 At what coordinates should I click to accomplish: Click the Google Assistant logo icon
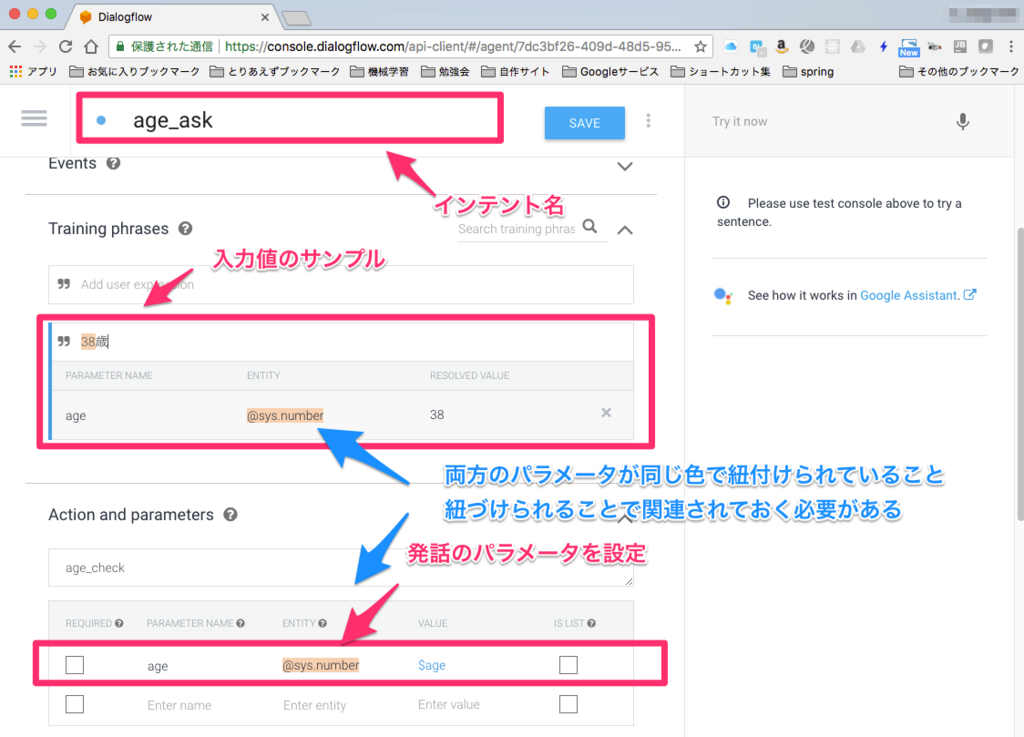pyautogui.click(x=723, y=296)
